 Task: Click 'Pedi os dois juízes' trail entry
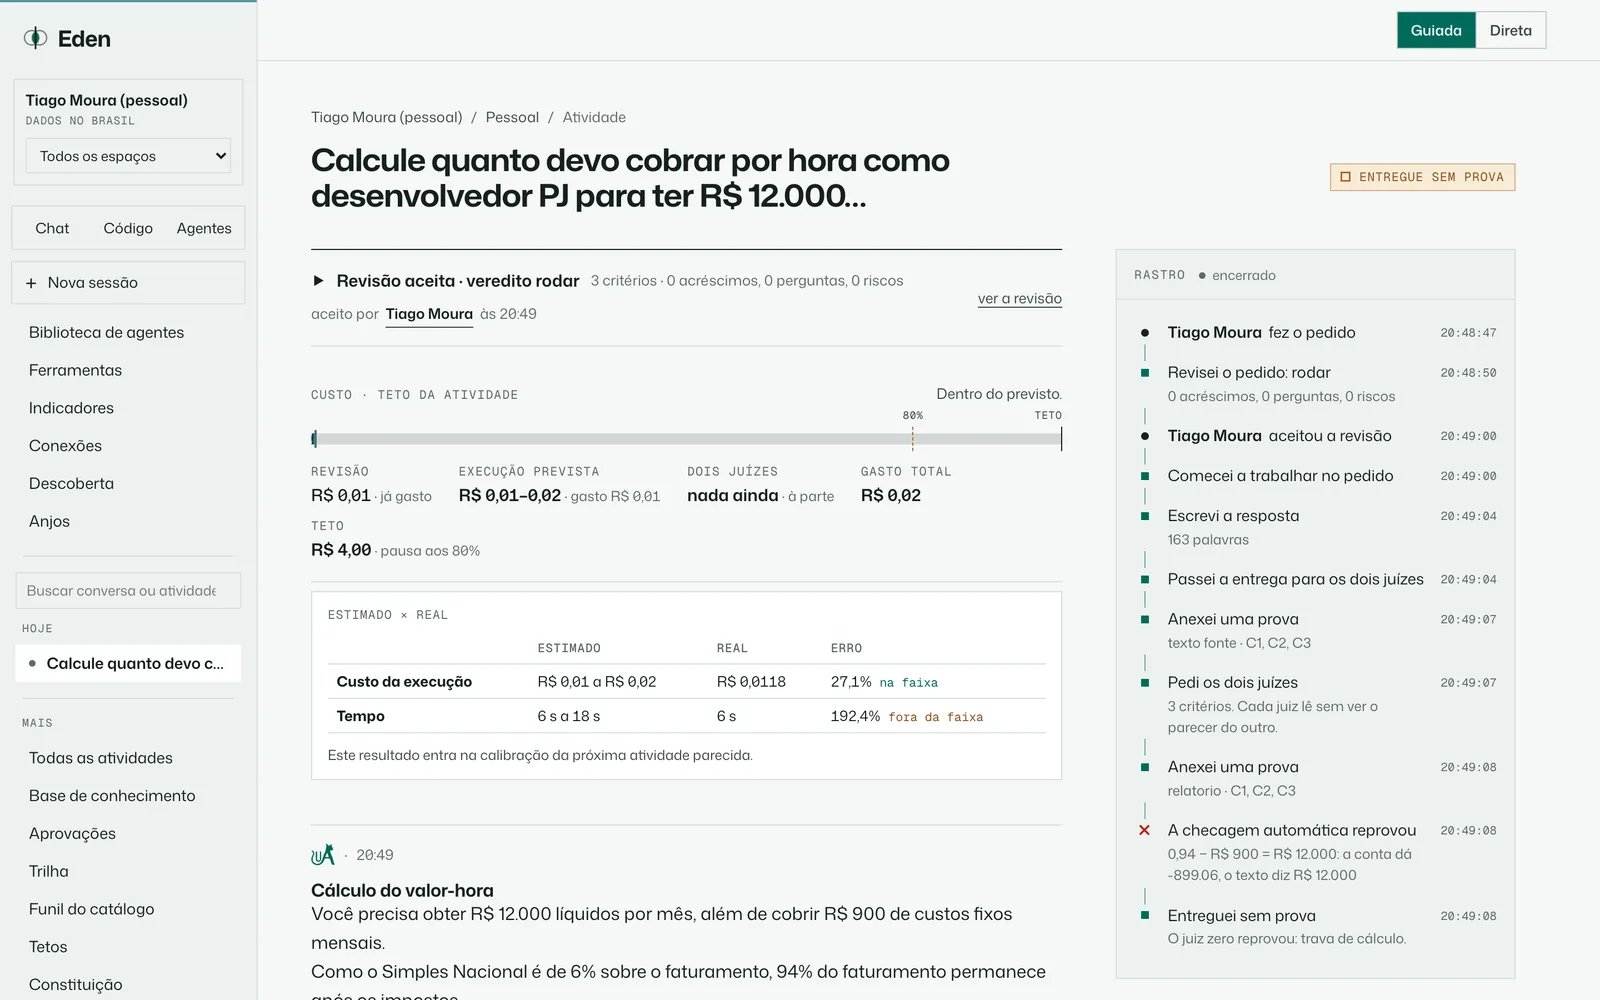pos(1232,682)
